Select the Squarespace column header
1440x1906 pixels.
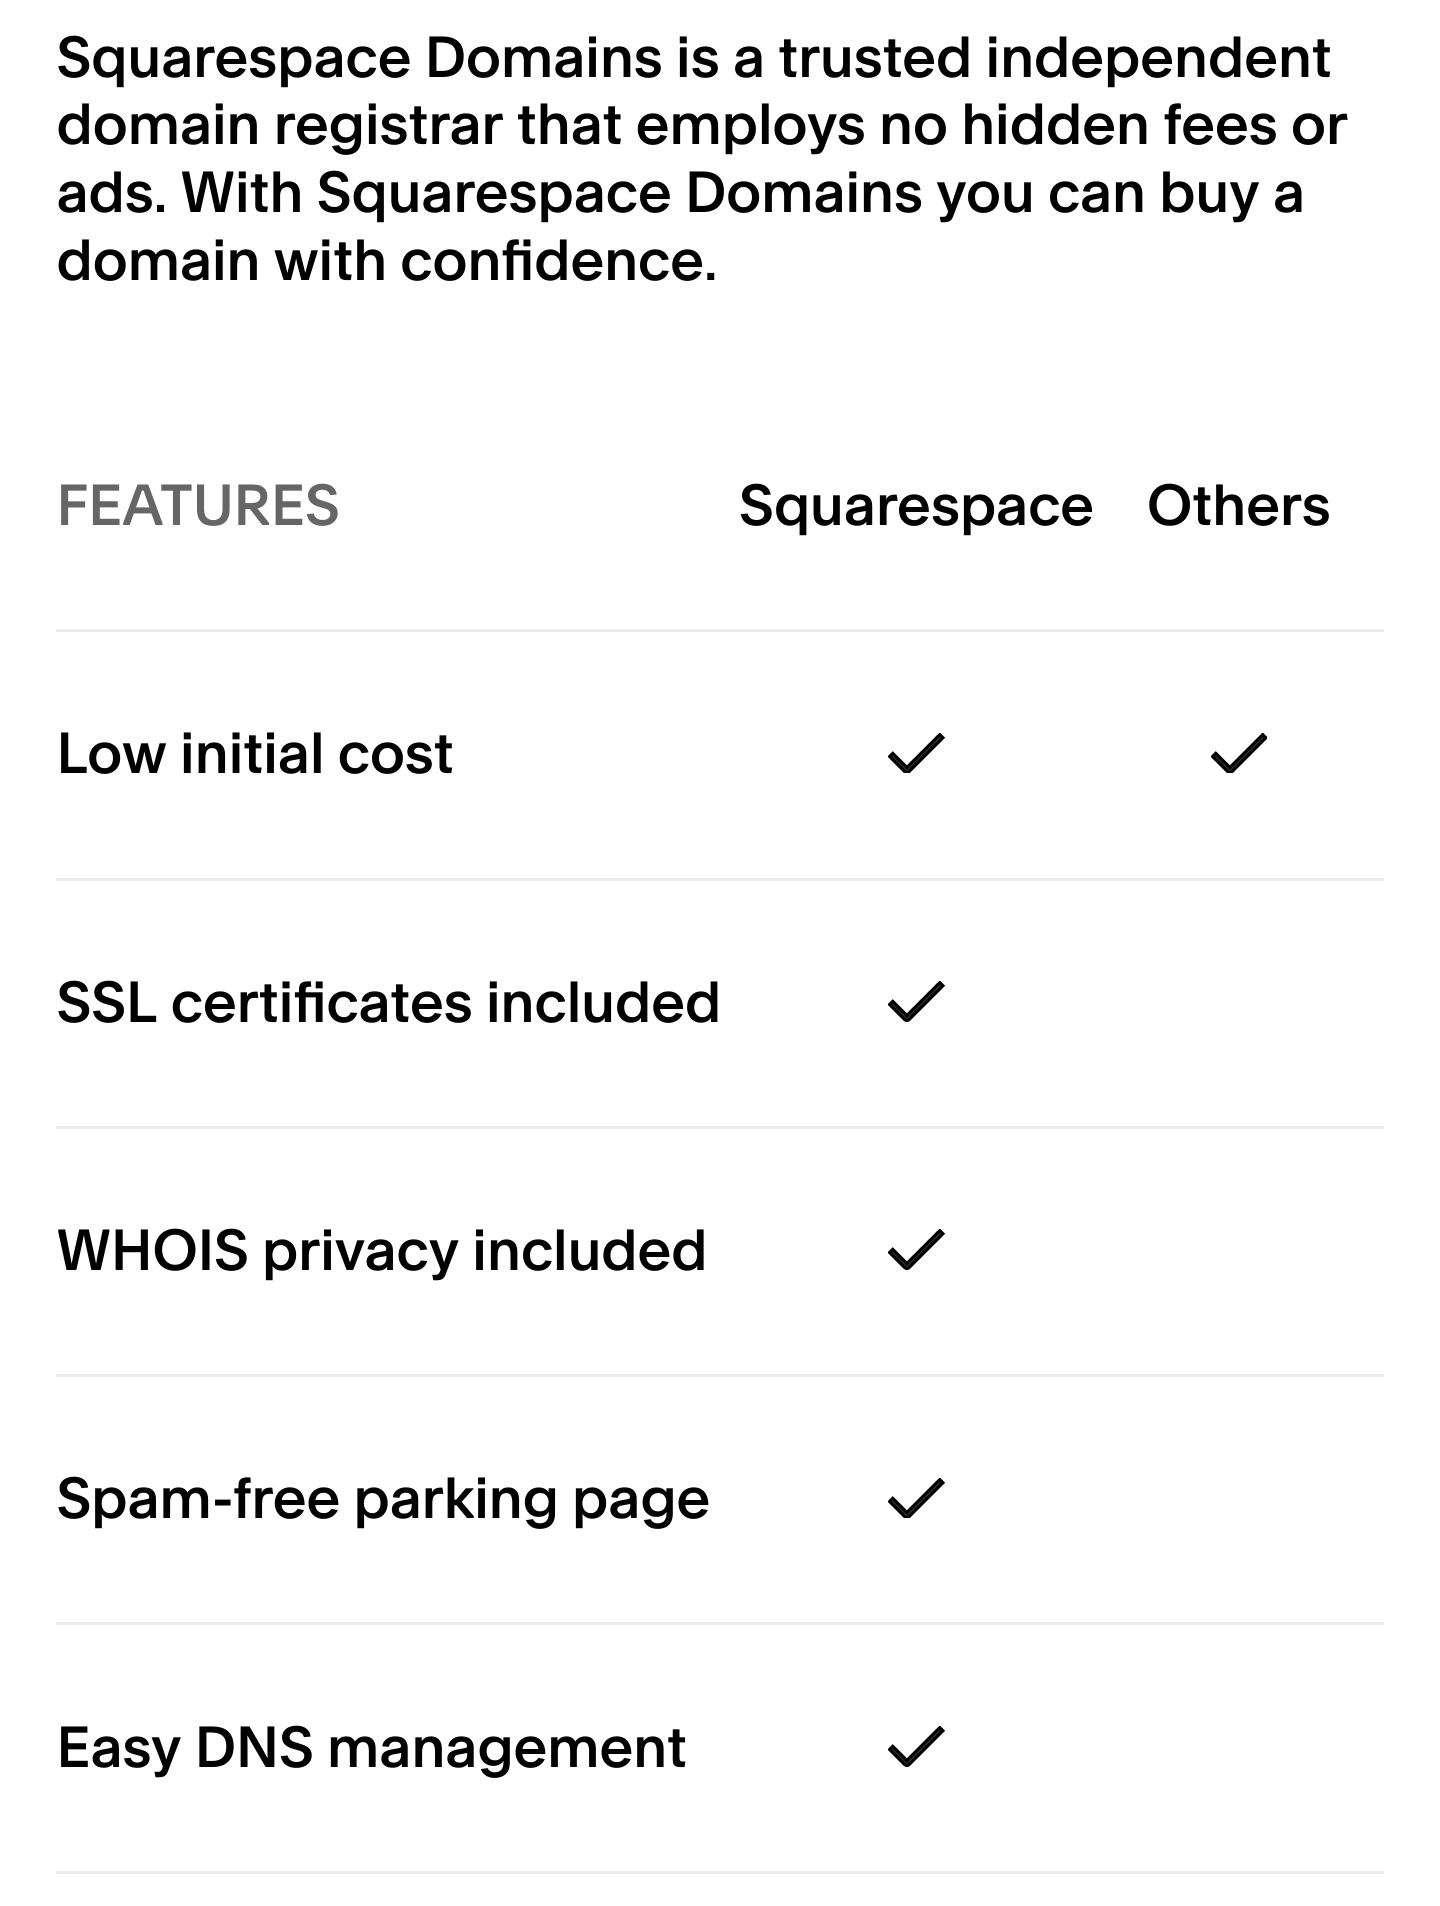coord(915,505)
